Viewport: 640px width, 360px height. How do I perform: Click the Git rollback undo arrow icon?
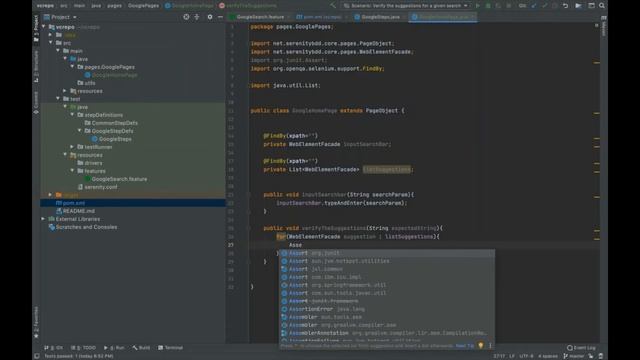(x=565, y=6)
